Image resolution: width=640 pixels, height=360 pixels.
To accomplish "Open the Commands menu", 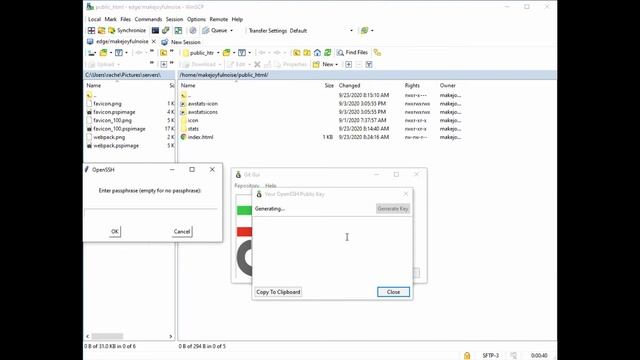I will click(148, 19).
